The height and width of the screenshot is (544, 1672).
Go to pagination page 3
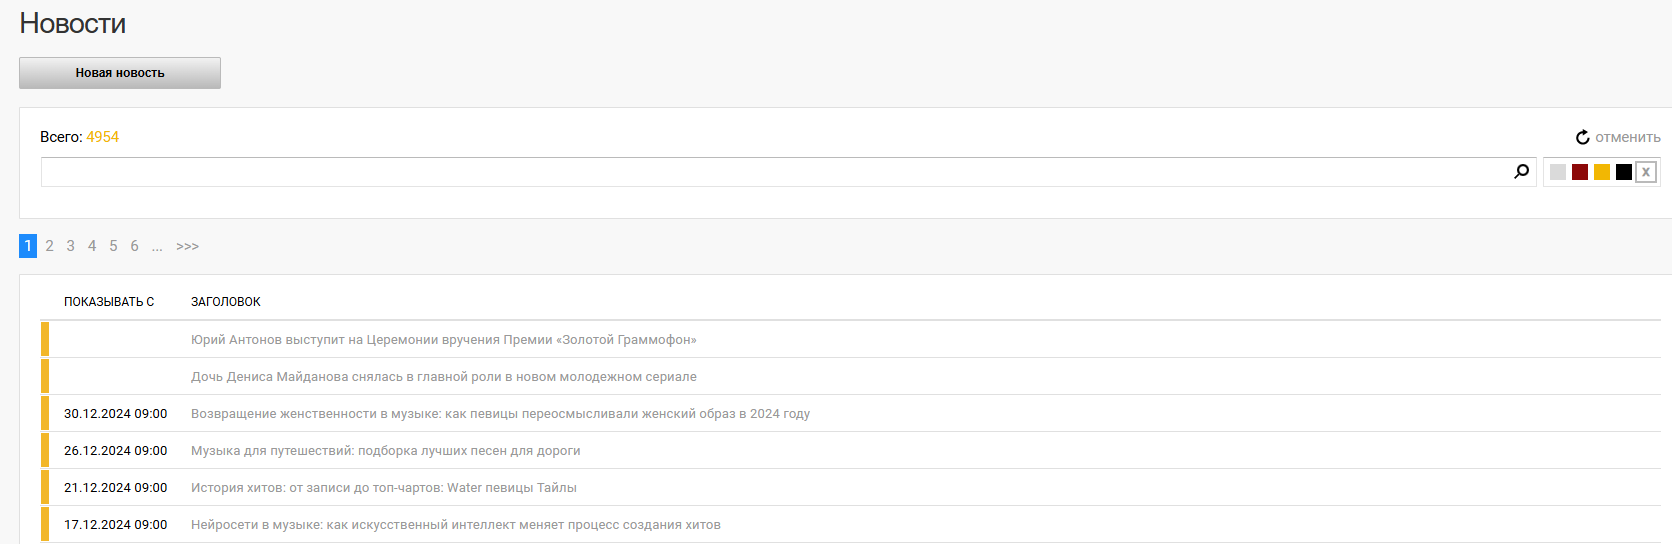pyautogui.click(x=71, y=246)
